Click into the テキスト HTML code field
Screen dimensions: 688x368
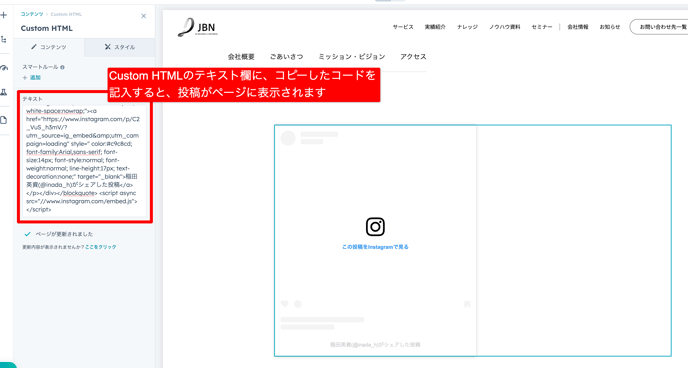[x=85, y=160]
